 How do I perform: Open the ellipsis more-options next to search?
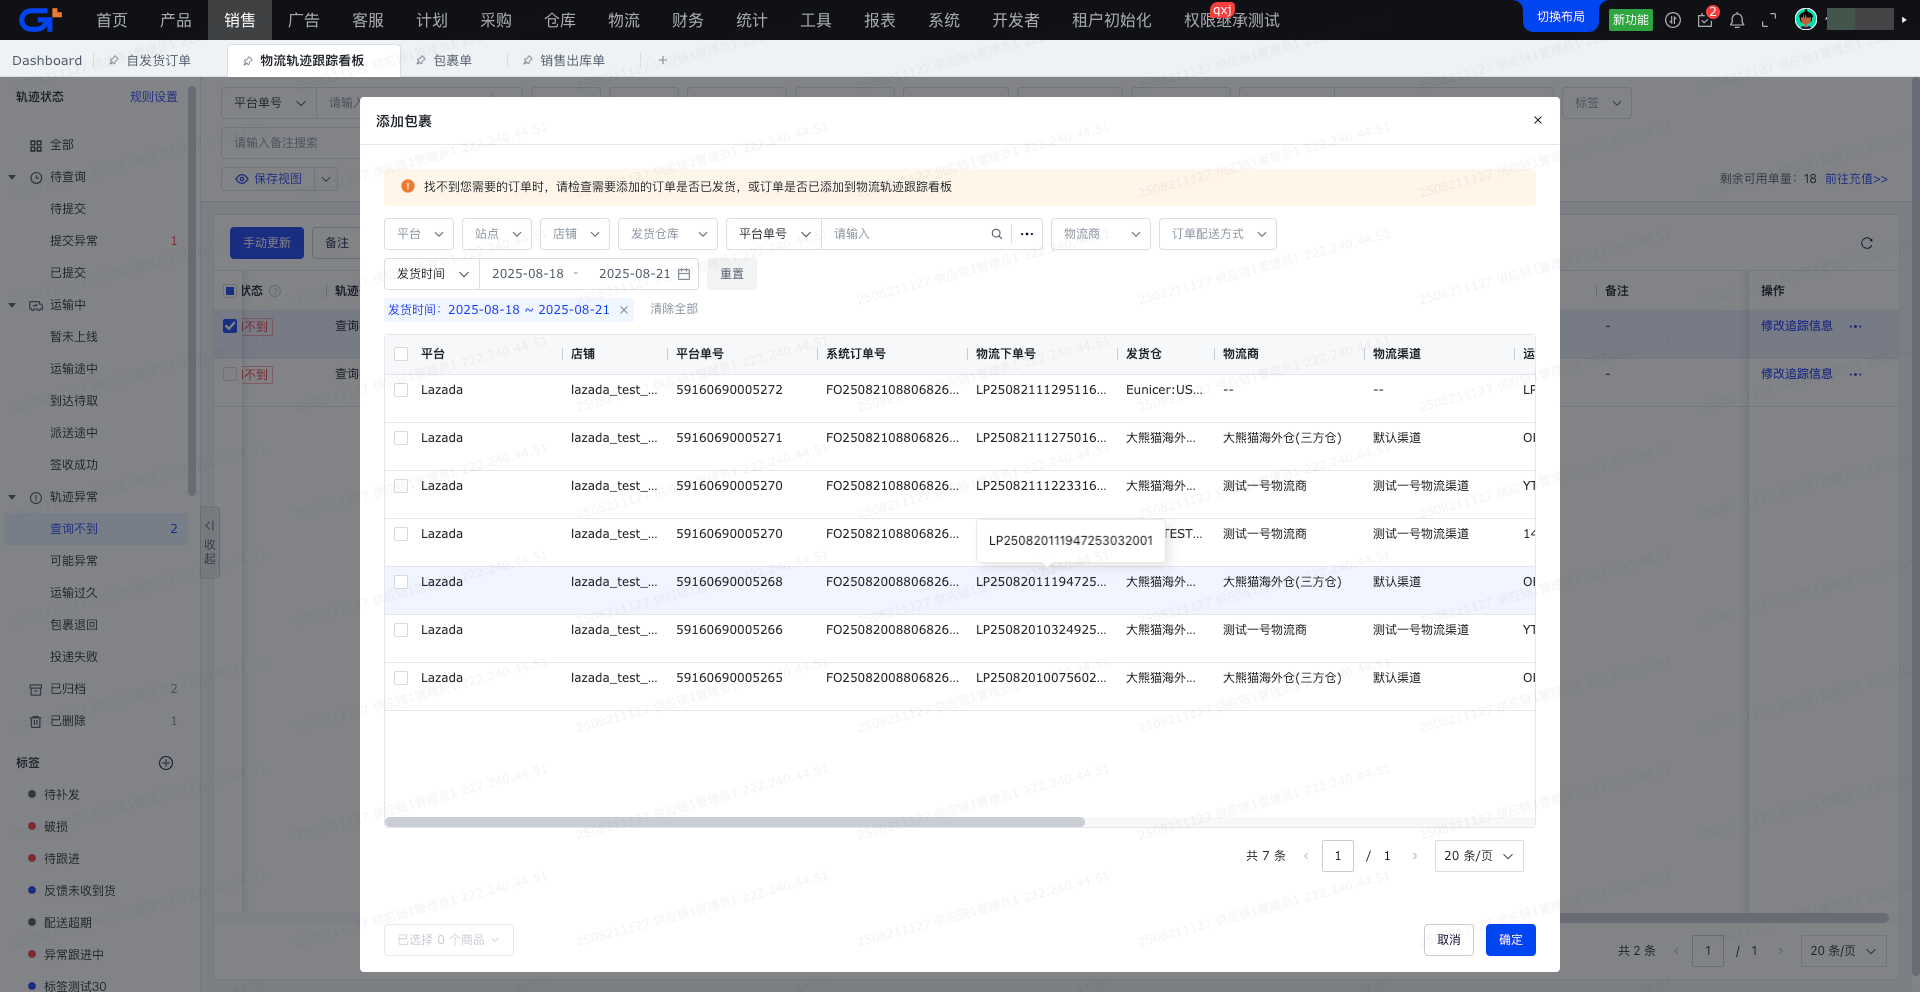(1027, 234)
